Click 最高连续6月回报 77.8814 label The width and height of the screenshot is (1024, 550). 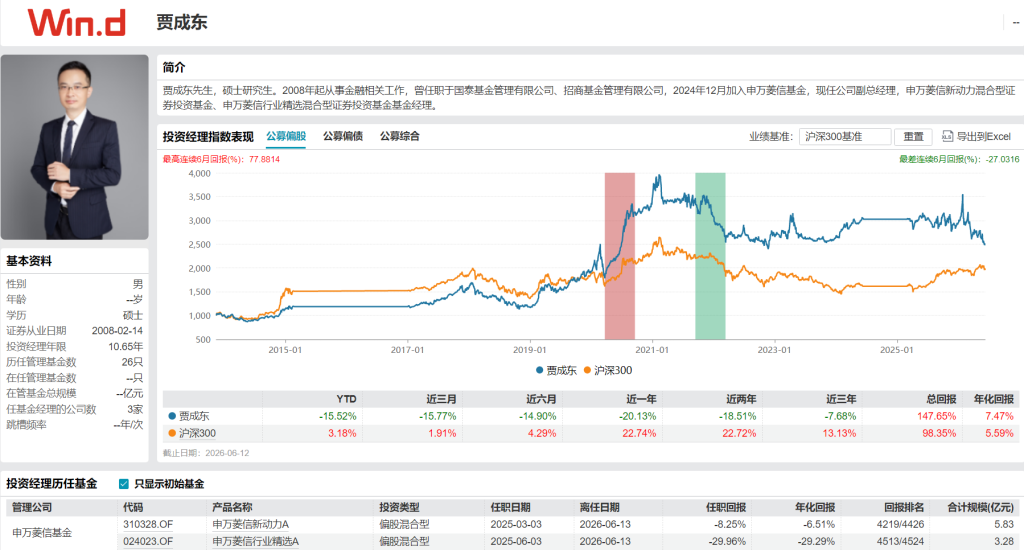pyautogui.click(x=221, y=159)
